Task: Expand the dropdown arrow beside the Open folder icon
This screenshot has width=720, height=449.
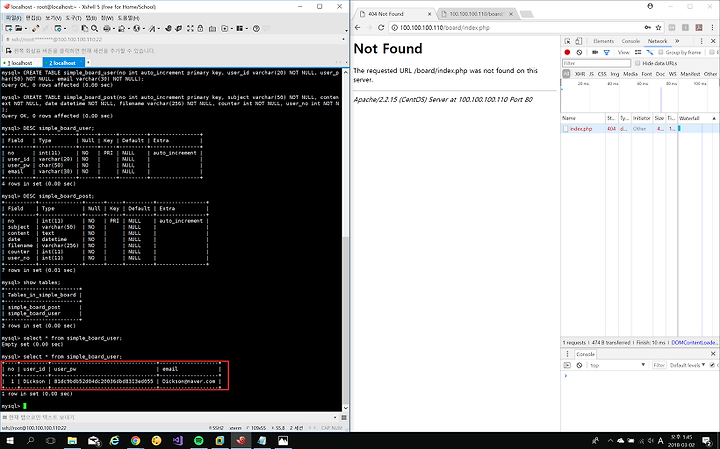Action: pyautogui.click(x=26, y=28)
